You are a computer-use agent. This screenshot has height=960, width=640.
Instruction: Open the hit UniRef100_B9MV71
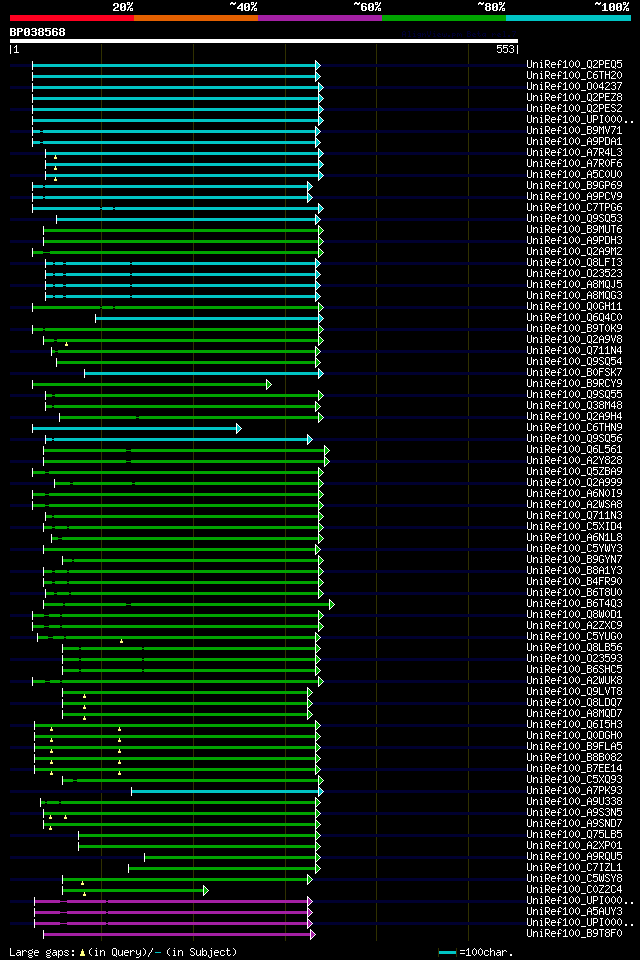[574, 130]
